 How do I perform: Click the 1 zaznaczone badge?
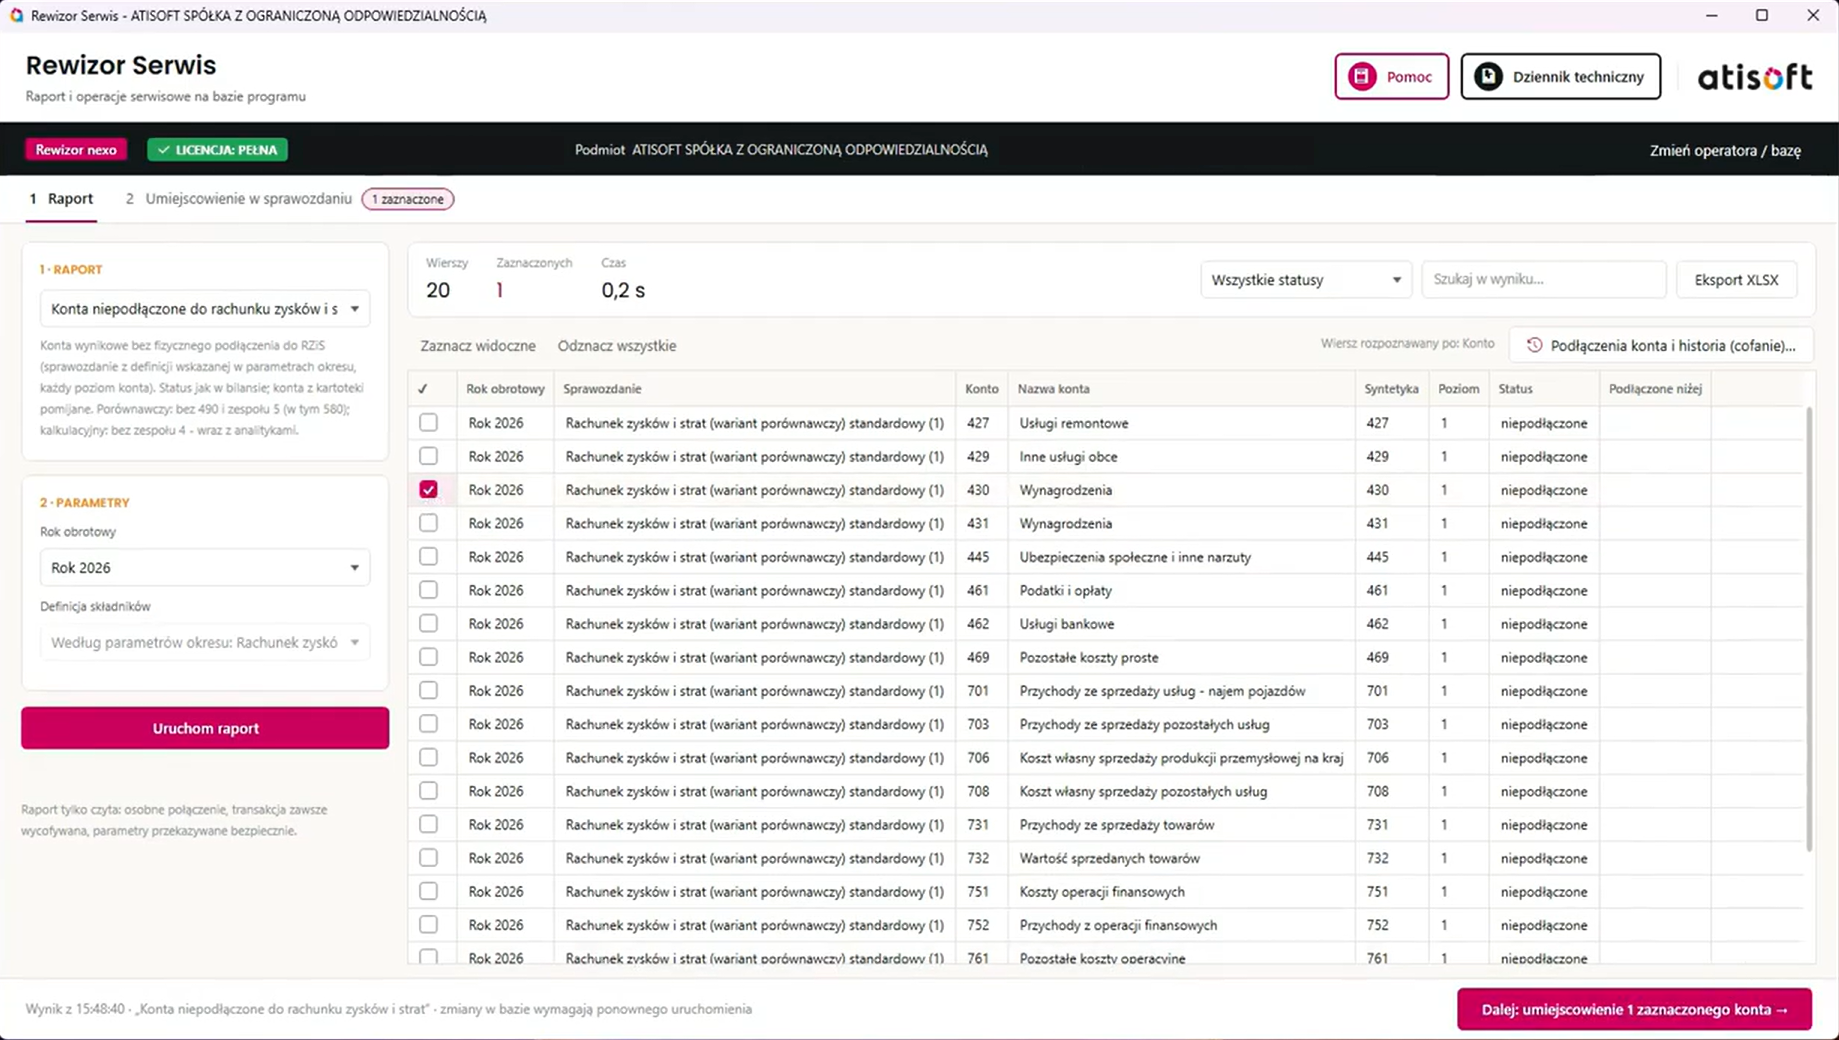click(x=408, y=199)
